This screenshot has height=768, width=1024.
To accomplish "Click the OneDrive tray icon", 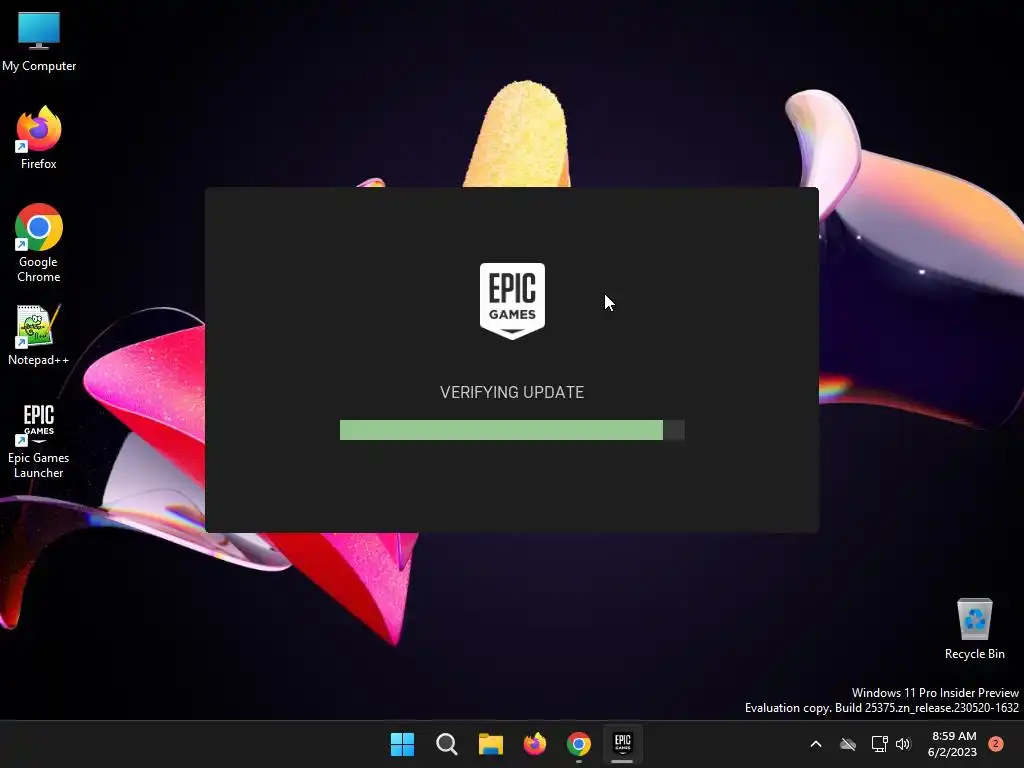I will [x=848, y=744].
